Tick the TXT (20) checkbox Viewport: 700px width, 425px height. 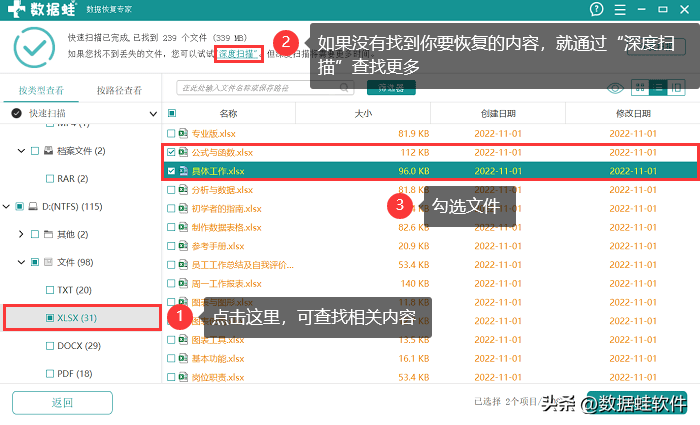[50, 290]
